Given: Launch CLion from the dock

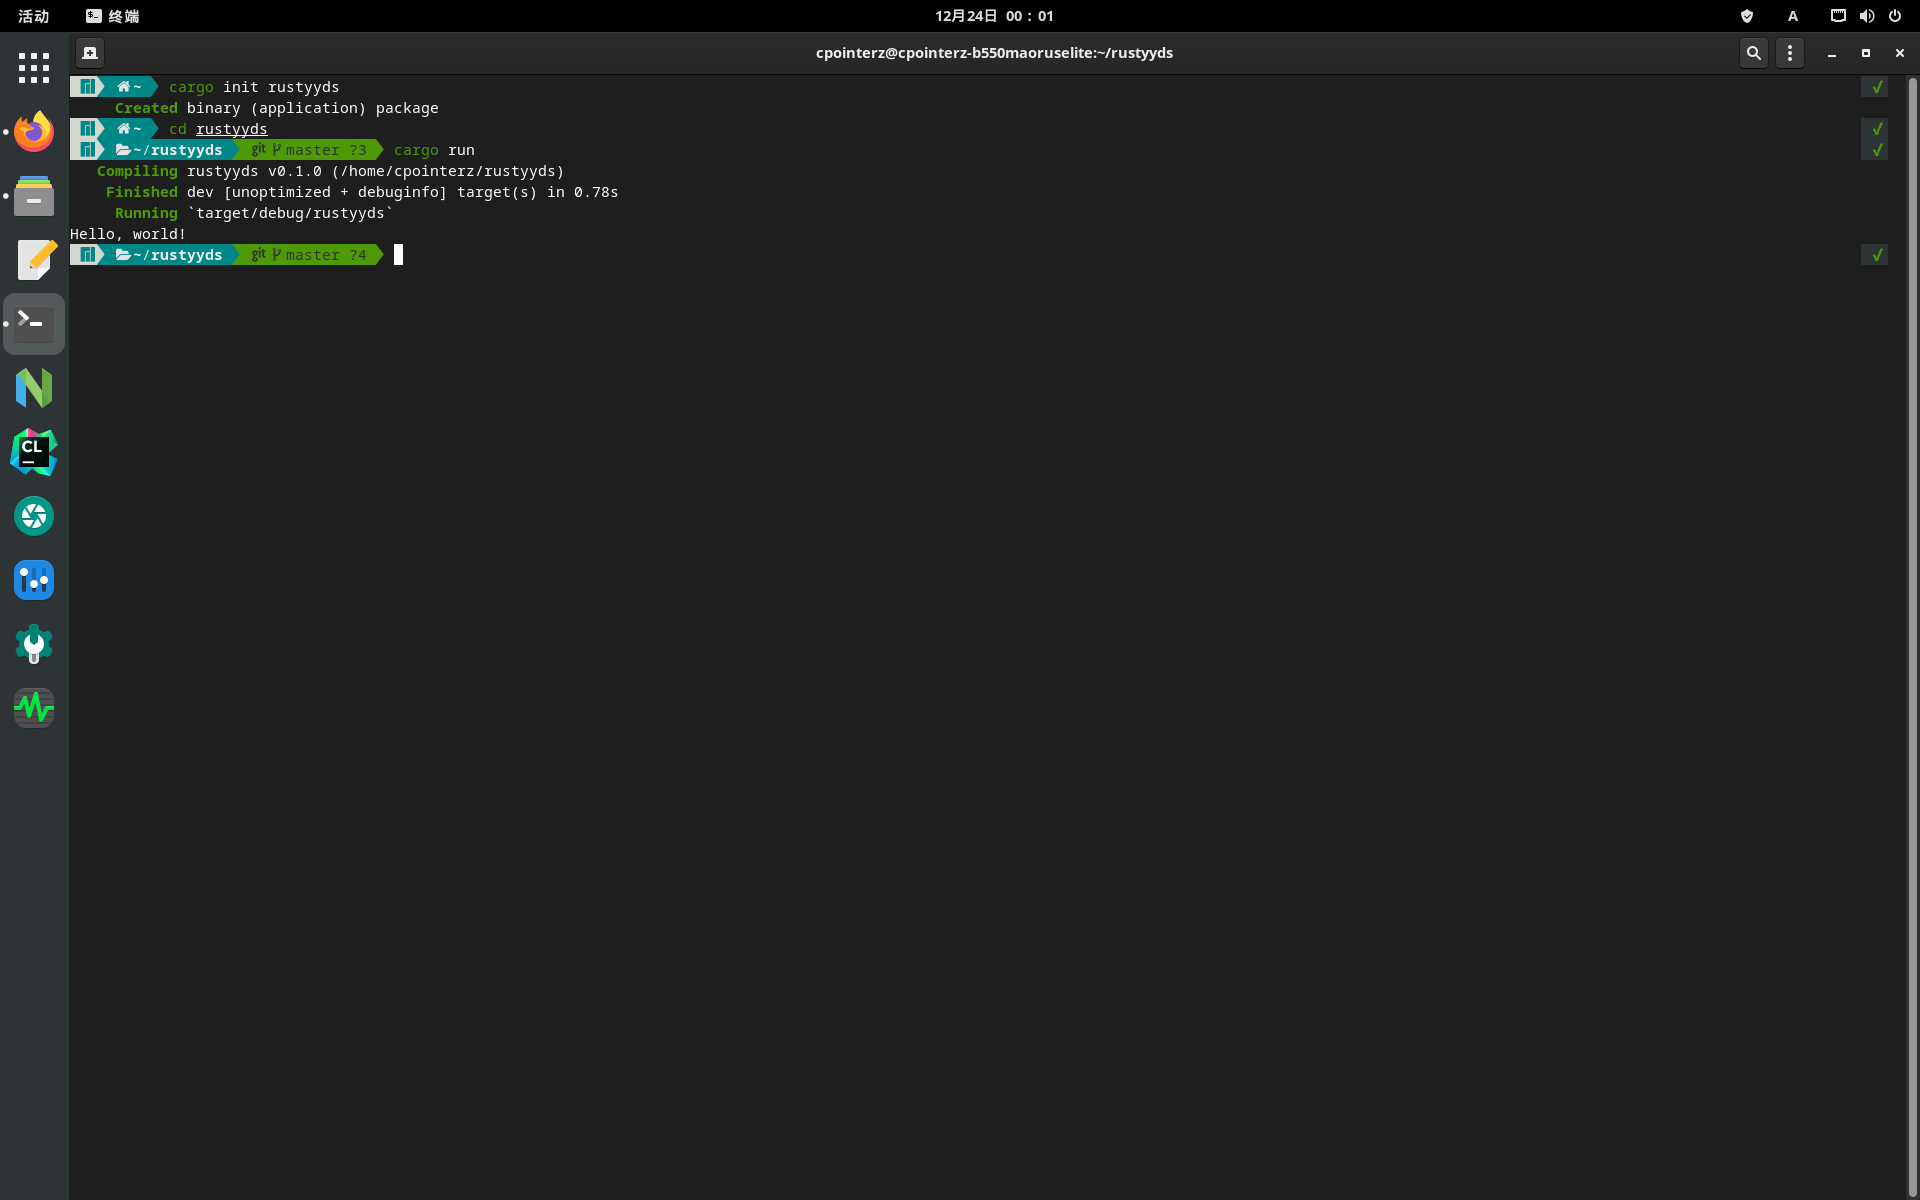Looking at the screenshot, I should coord(34,452).
